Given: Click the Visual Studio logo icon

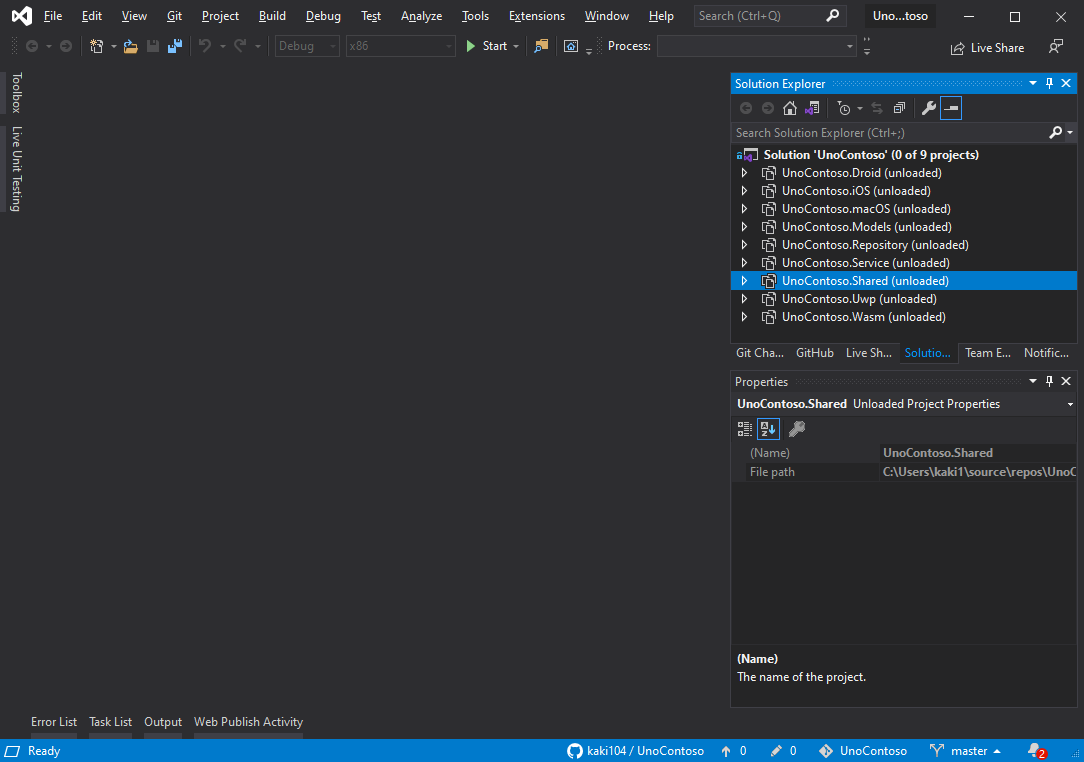Looking at the screenshot, I should click(x=21, y=16).
